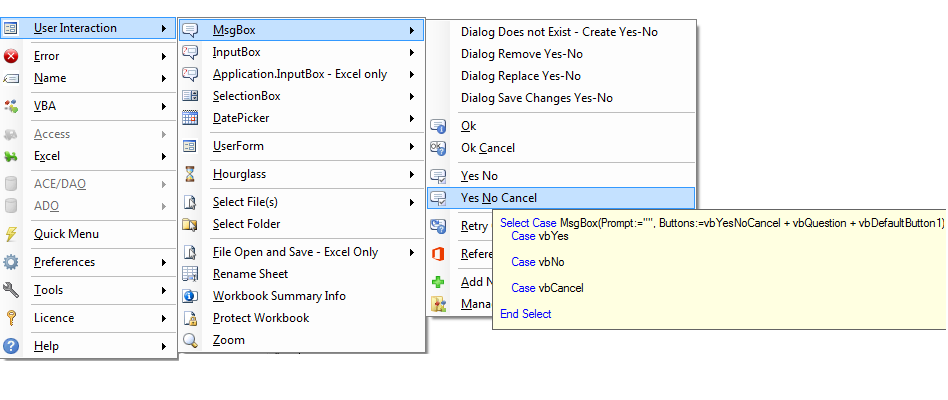This screenshot has width=948, height=400.
Task: Click the DatePicker calendar icon
Action: coord(191,118)
